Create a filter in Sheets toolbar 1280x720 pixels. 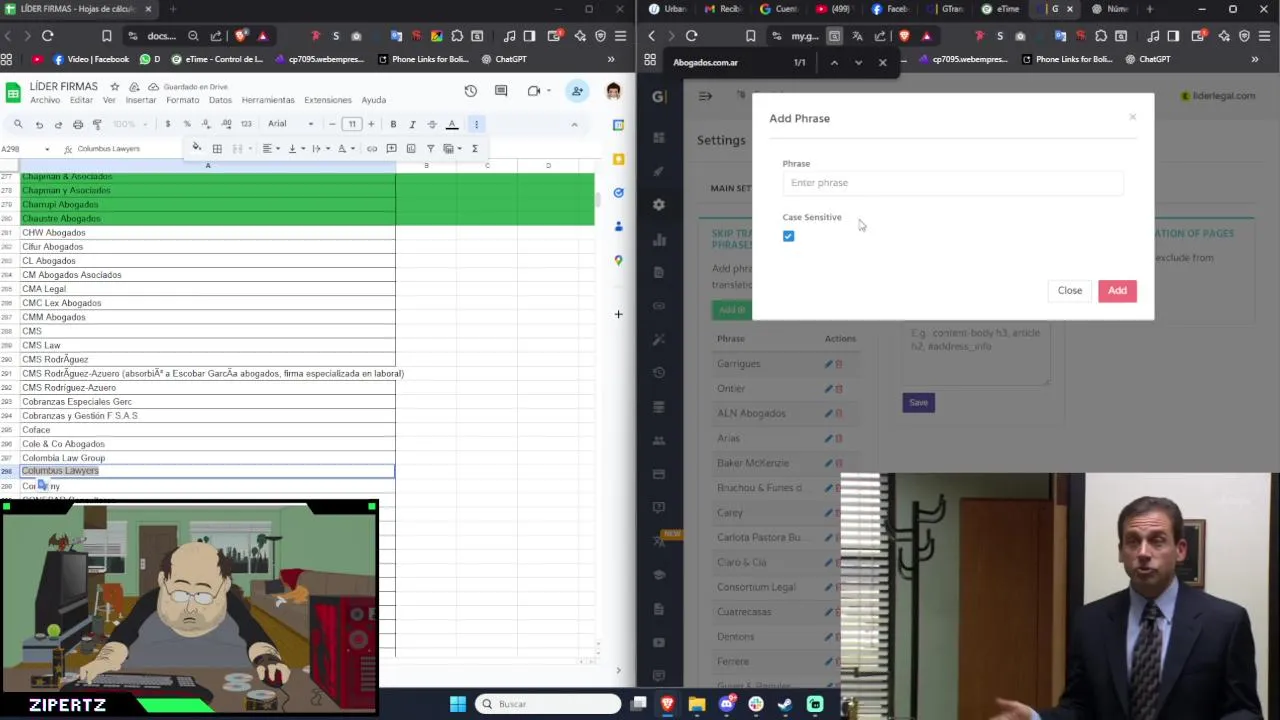click(431, 148)
